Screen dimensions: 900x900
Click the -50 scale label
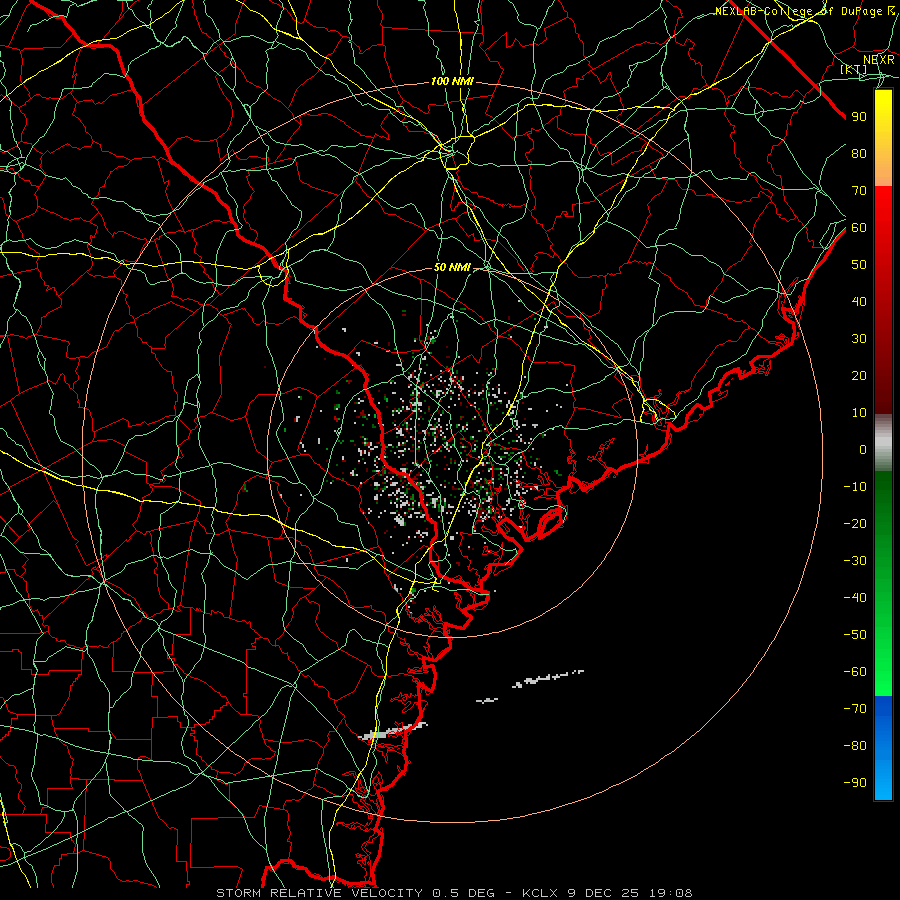855,635
